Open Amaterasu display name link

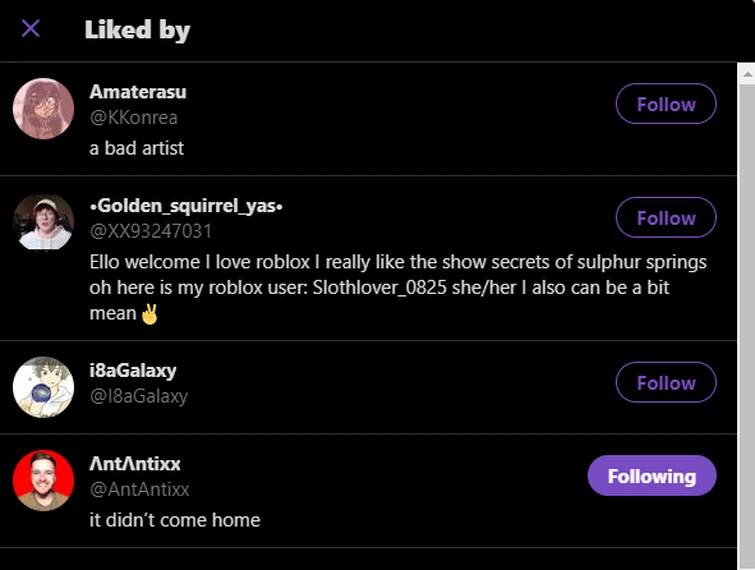point(138,92)
